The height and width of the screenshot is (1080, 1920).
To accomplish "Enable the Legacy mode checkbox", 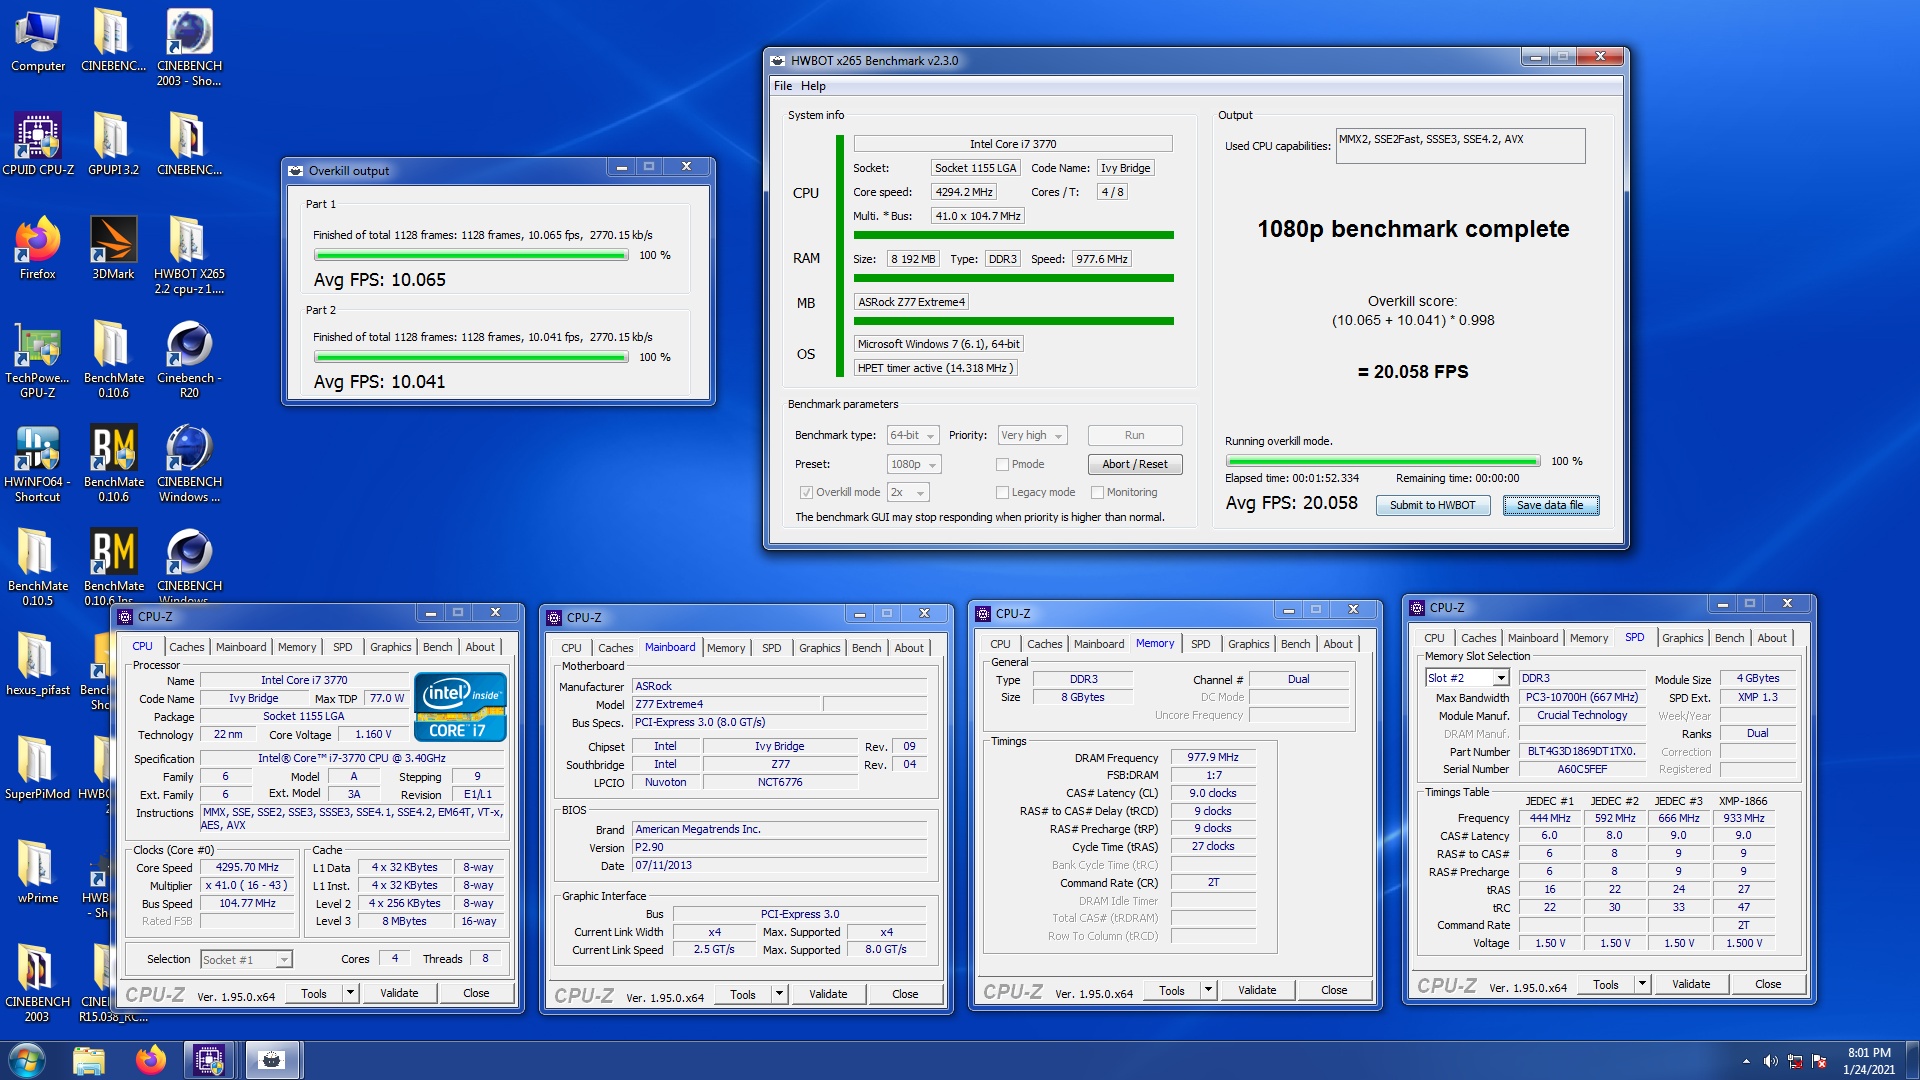I will pos(1002,492).
